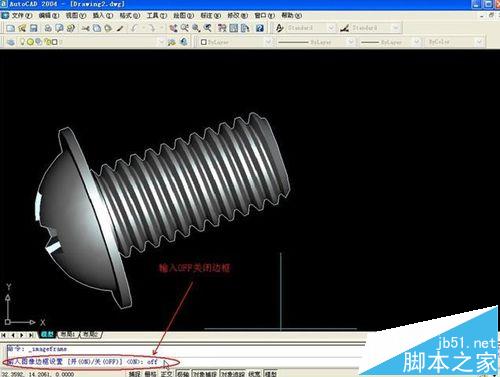
Task: Click the AutoCAD document icon in menu bar
Action: click(5, 15)
